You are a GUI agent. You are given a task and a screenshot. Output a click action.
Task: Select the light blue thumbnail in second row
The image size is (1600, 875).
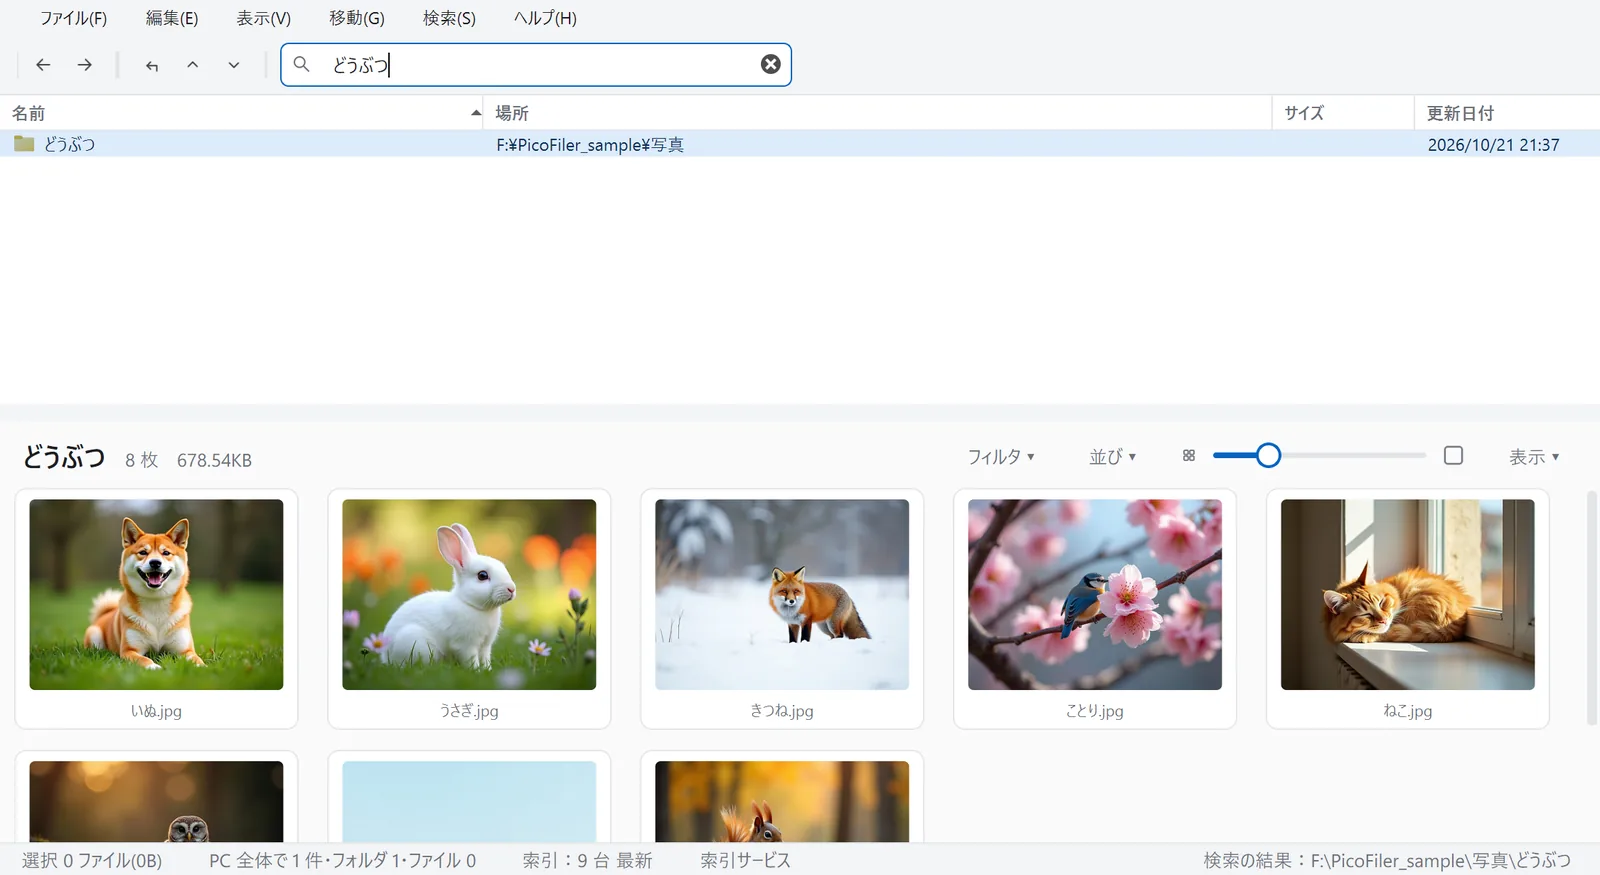469,801
